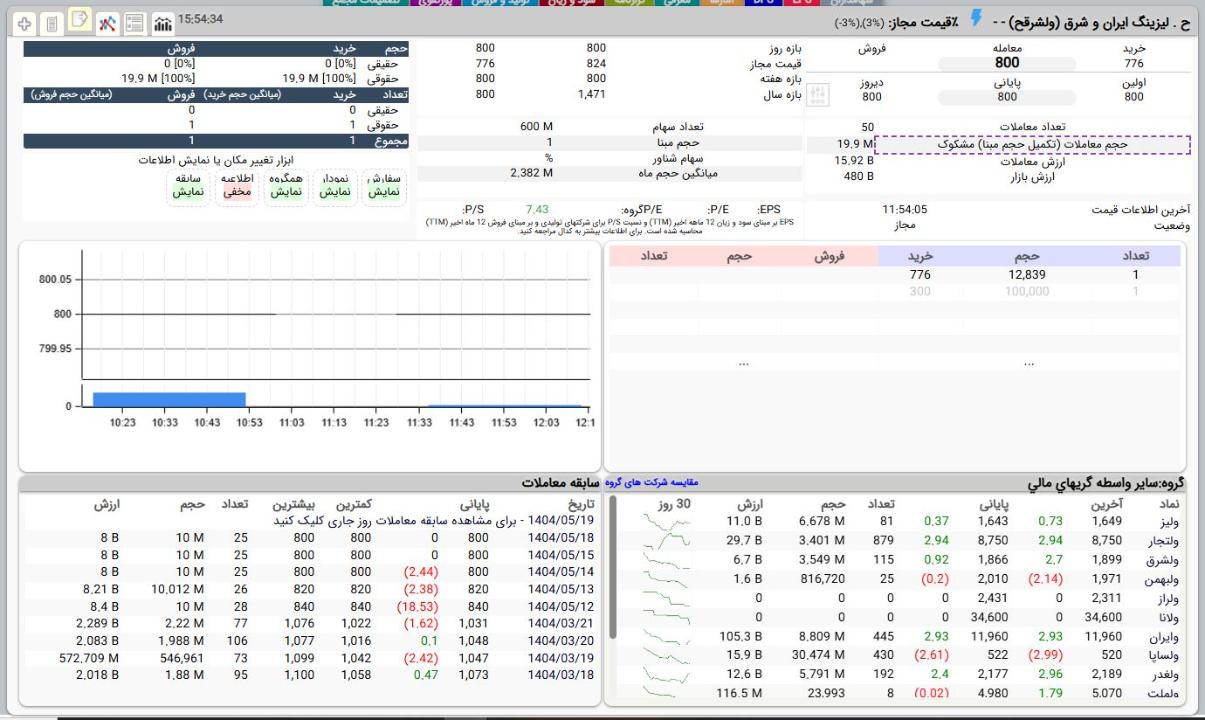The image size is (1205, 720).
Task: Click the technical line chart icon
Action: pyautogui.click(x=106, y=22)
